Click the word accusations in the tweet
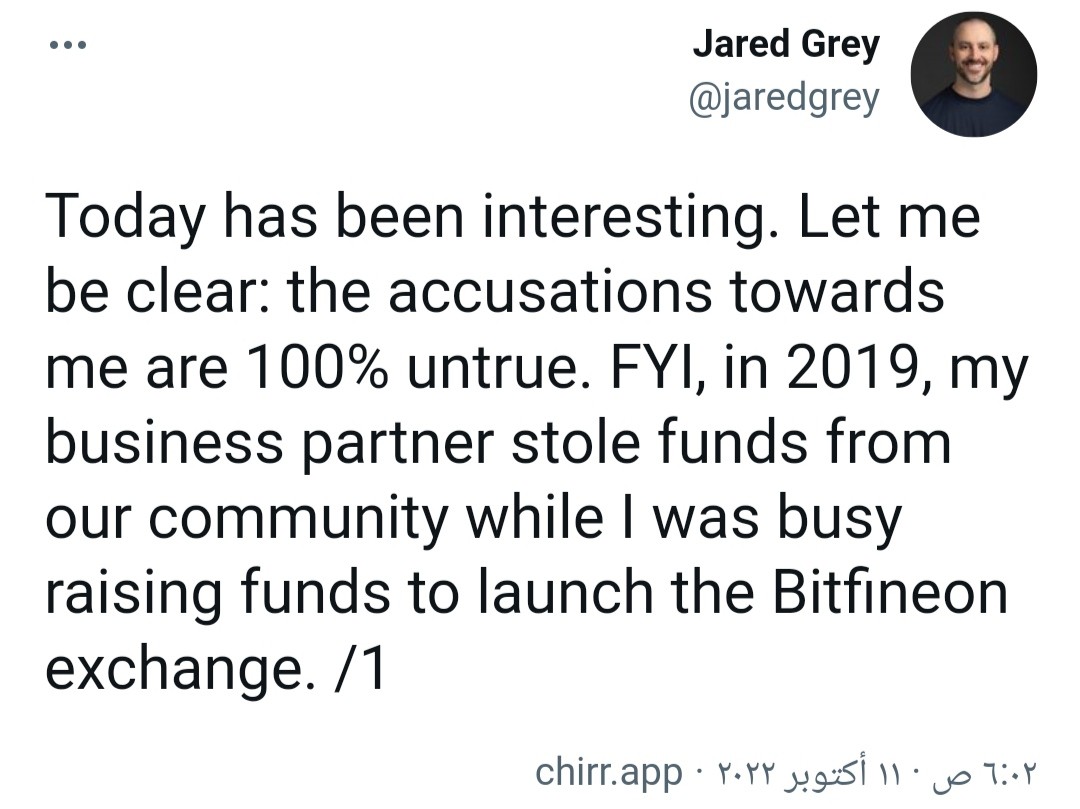1080x809 pixels. tap(550, 292)
